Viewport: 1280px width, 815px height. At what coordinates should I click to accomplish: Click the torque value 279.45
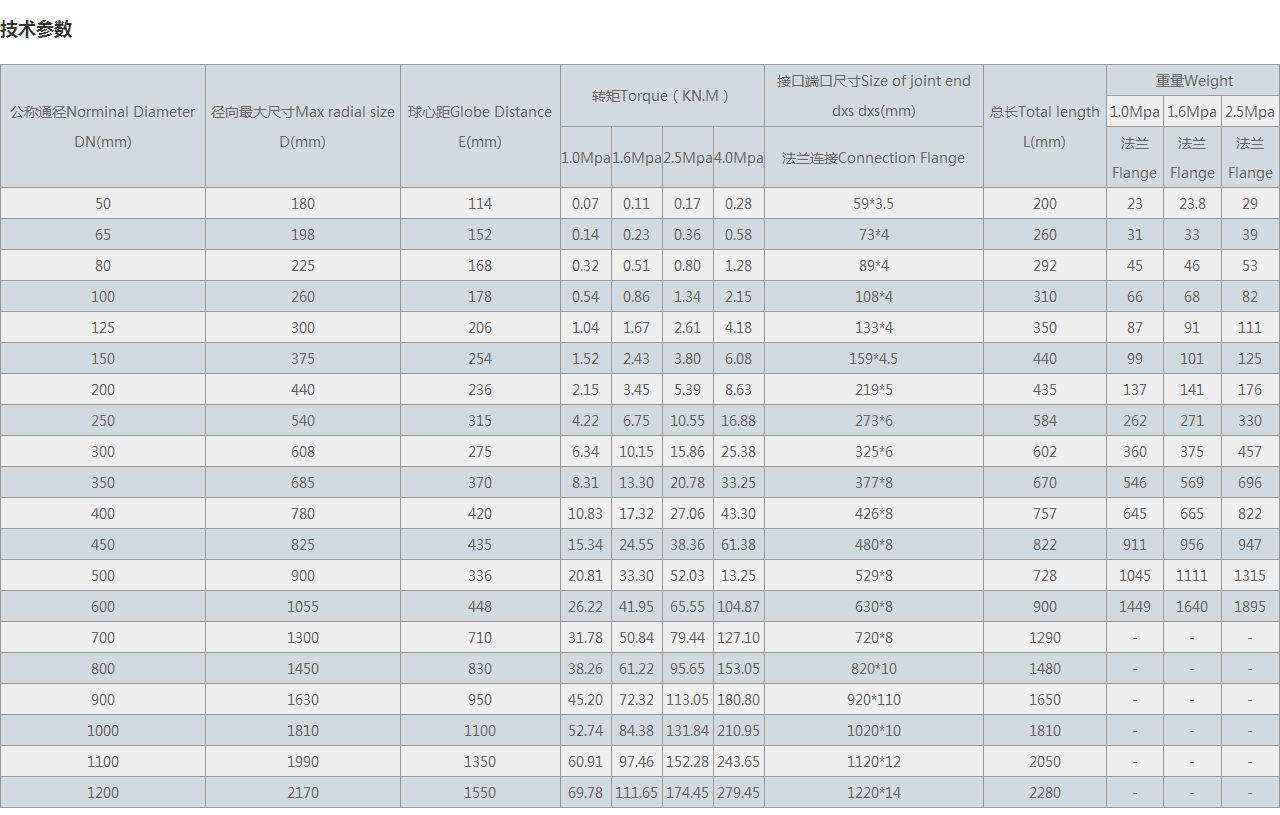point(739,793)
